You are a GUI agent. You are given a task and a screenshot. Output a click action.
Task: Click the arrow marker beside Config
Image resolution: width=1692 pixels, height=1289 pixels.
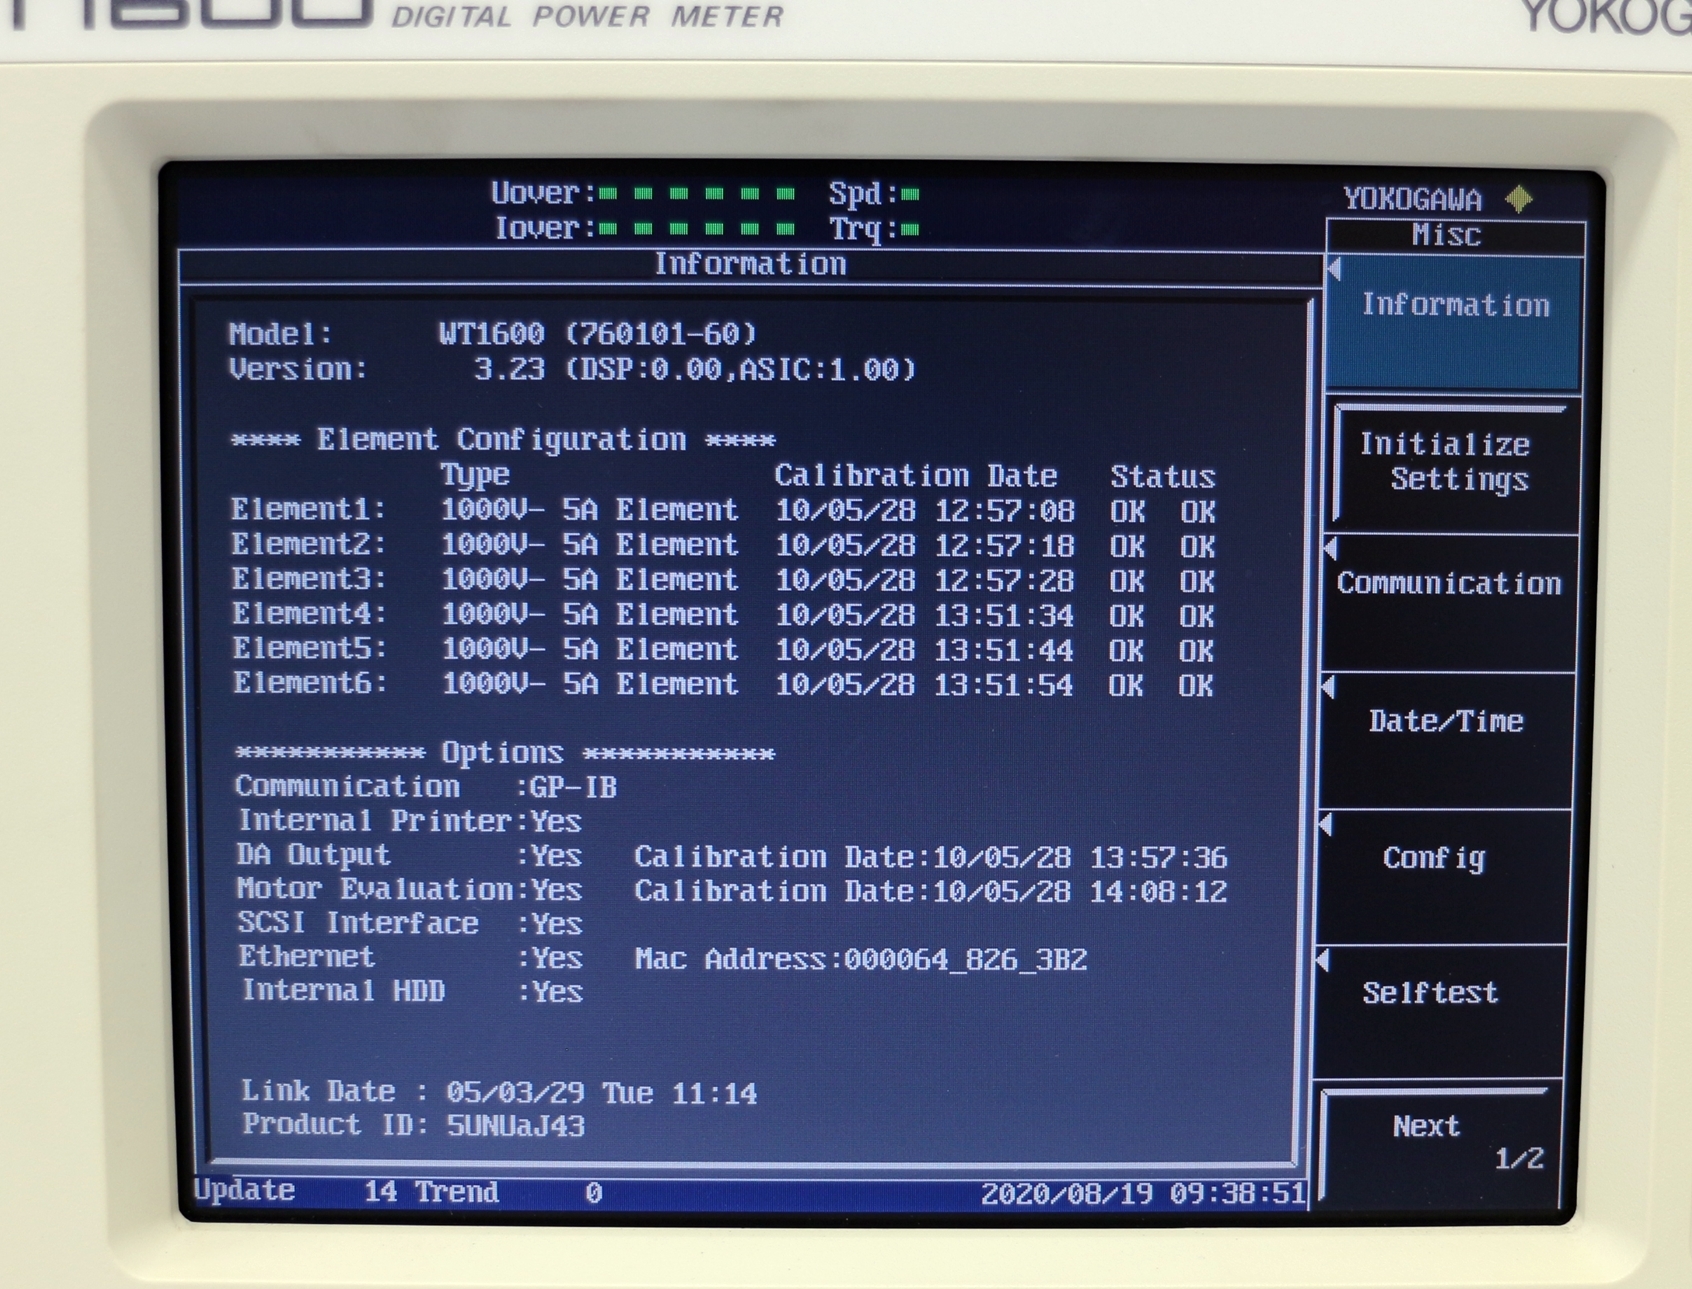[x=1327, y=824]
